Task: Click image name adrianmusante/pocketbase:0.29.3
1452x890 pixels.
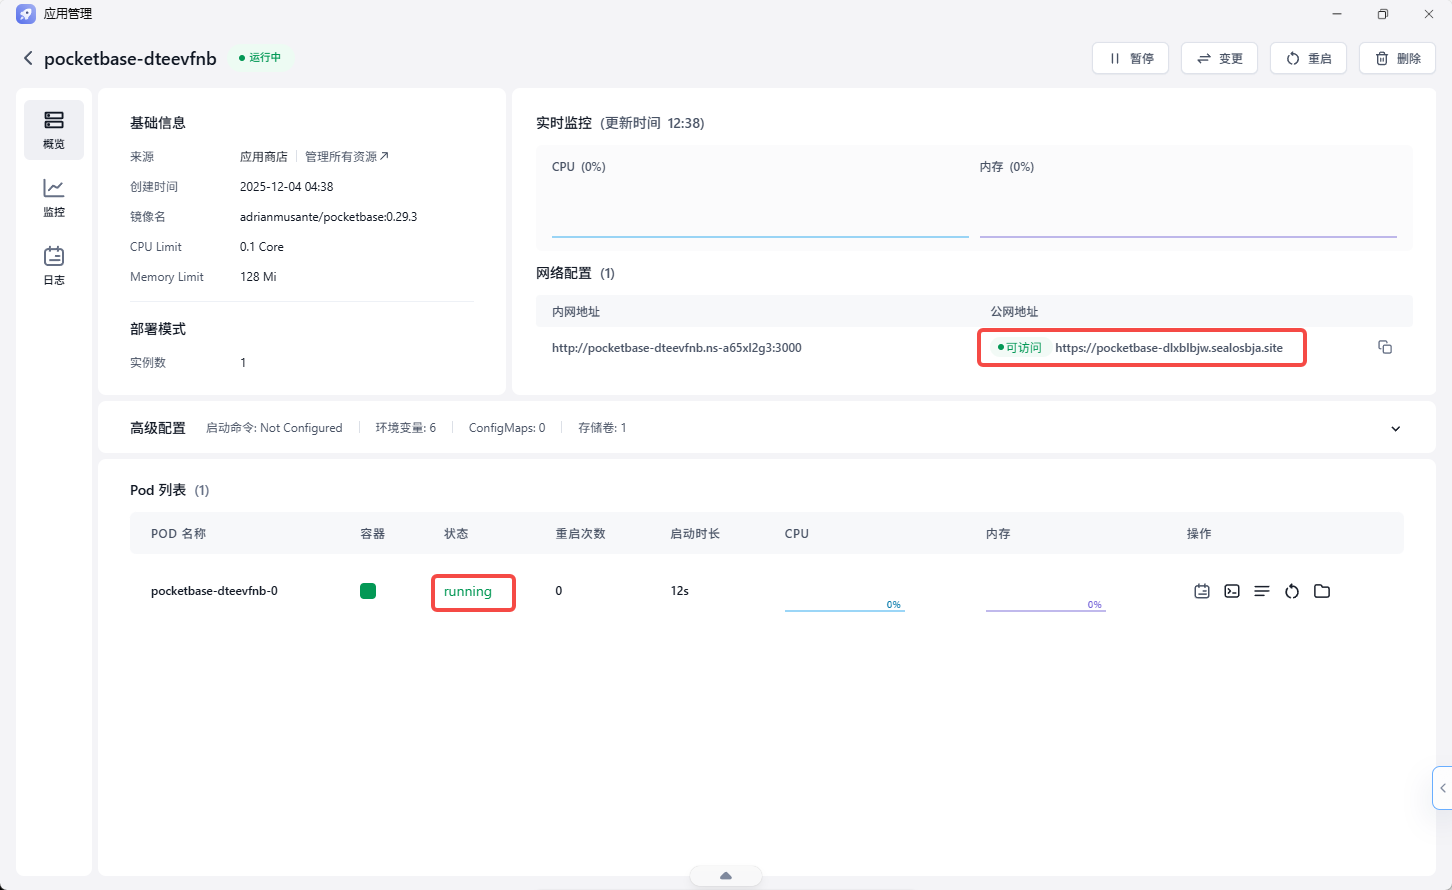Action: pyautogui.click(x=328, y=217)
